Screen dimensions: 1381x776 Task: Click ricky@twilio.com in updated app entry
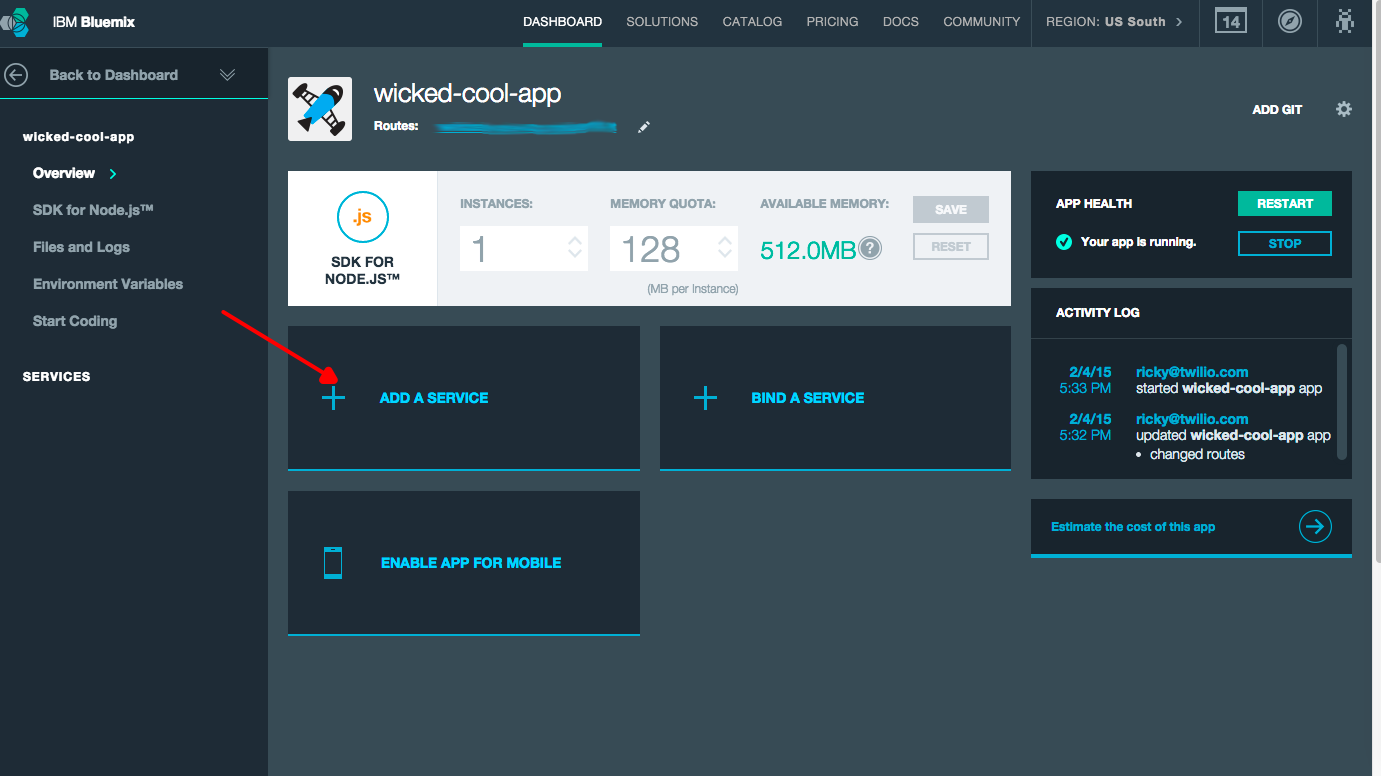click(1192, 419)
